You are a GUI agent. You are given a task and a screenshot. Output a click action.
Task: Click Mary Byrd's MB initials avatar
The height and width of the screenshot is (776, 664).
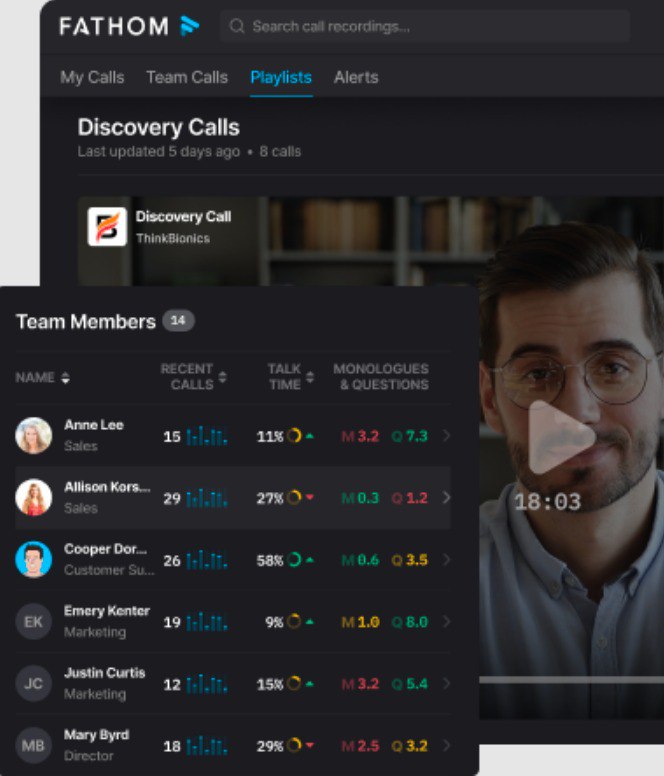coord(33,745)
